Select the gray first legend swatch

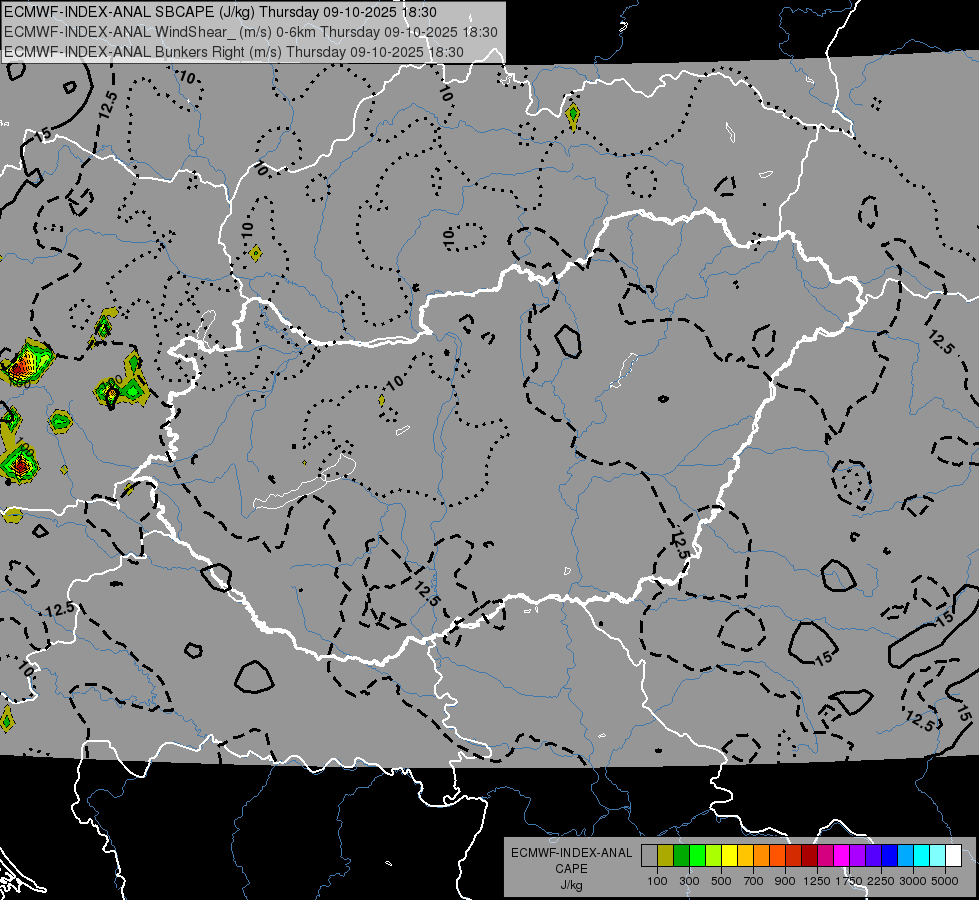click(649, 856)
